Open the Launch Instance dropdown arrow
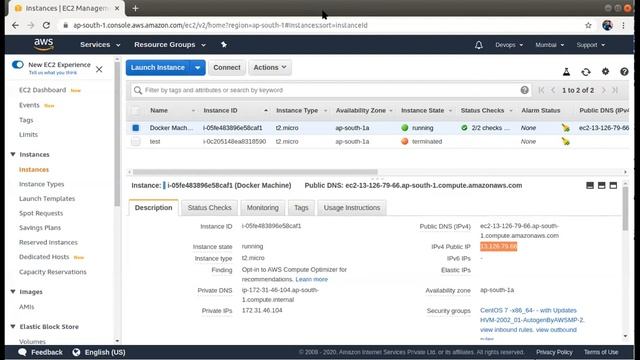Image resolution: width=640 pixels, height=360 pixels. [198, 68]
